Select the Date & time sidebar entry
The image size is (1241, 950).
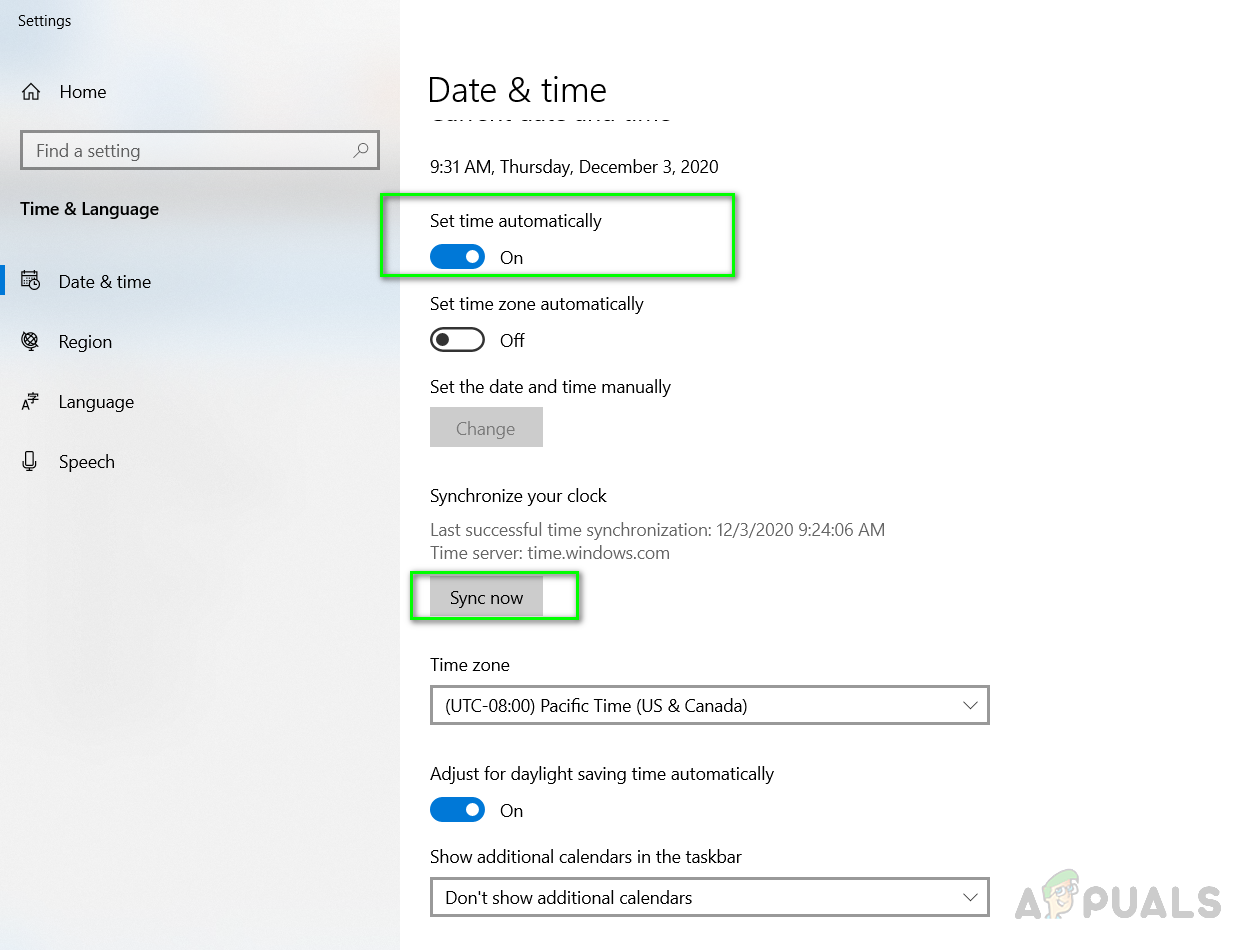[x=105, y=282]
